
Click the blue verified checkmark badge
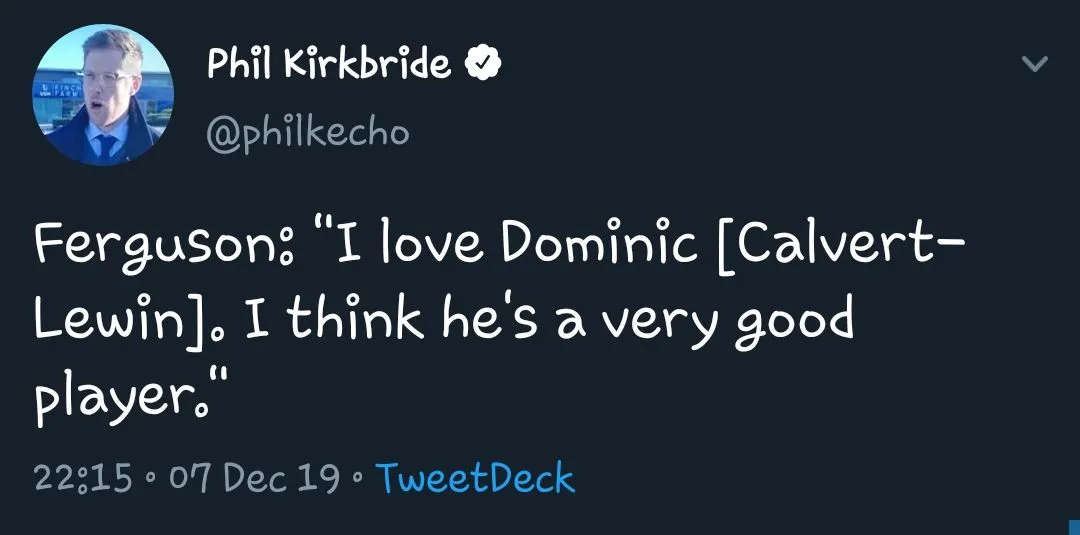(x=481, y=65)
